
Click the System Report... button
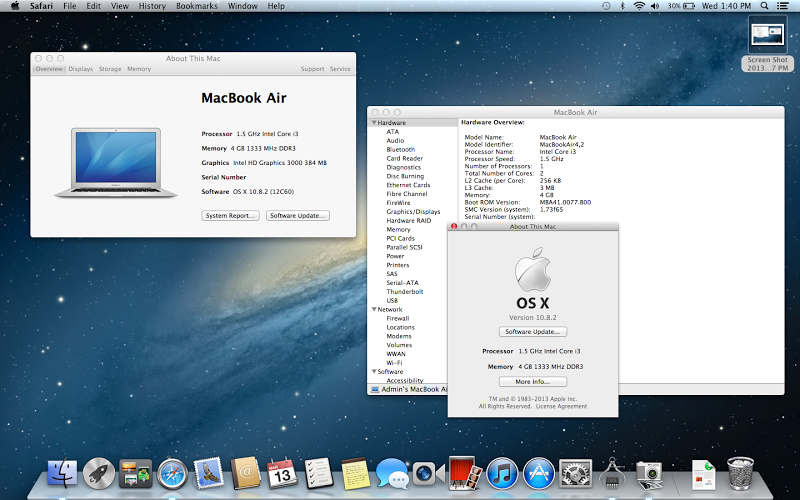pyautogui.click(x=231, y=215)
